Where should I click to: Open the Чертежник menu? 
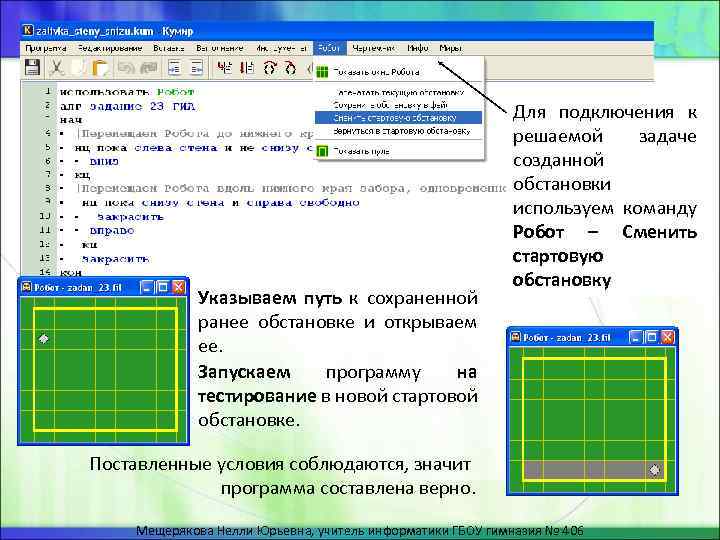[x=373, y=48]
